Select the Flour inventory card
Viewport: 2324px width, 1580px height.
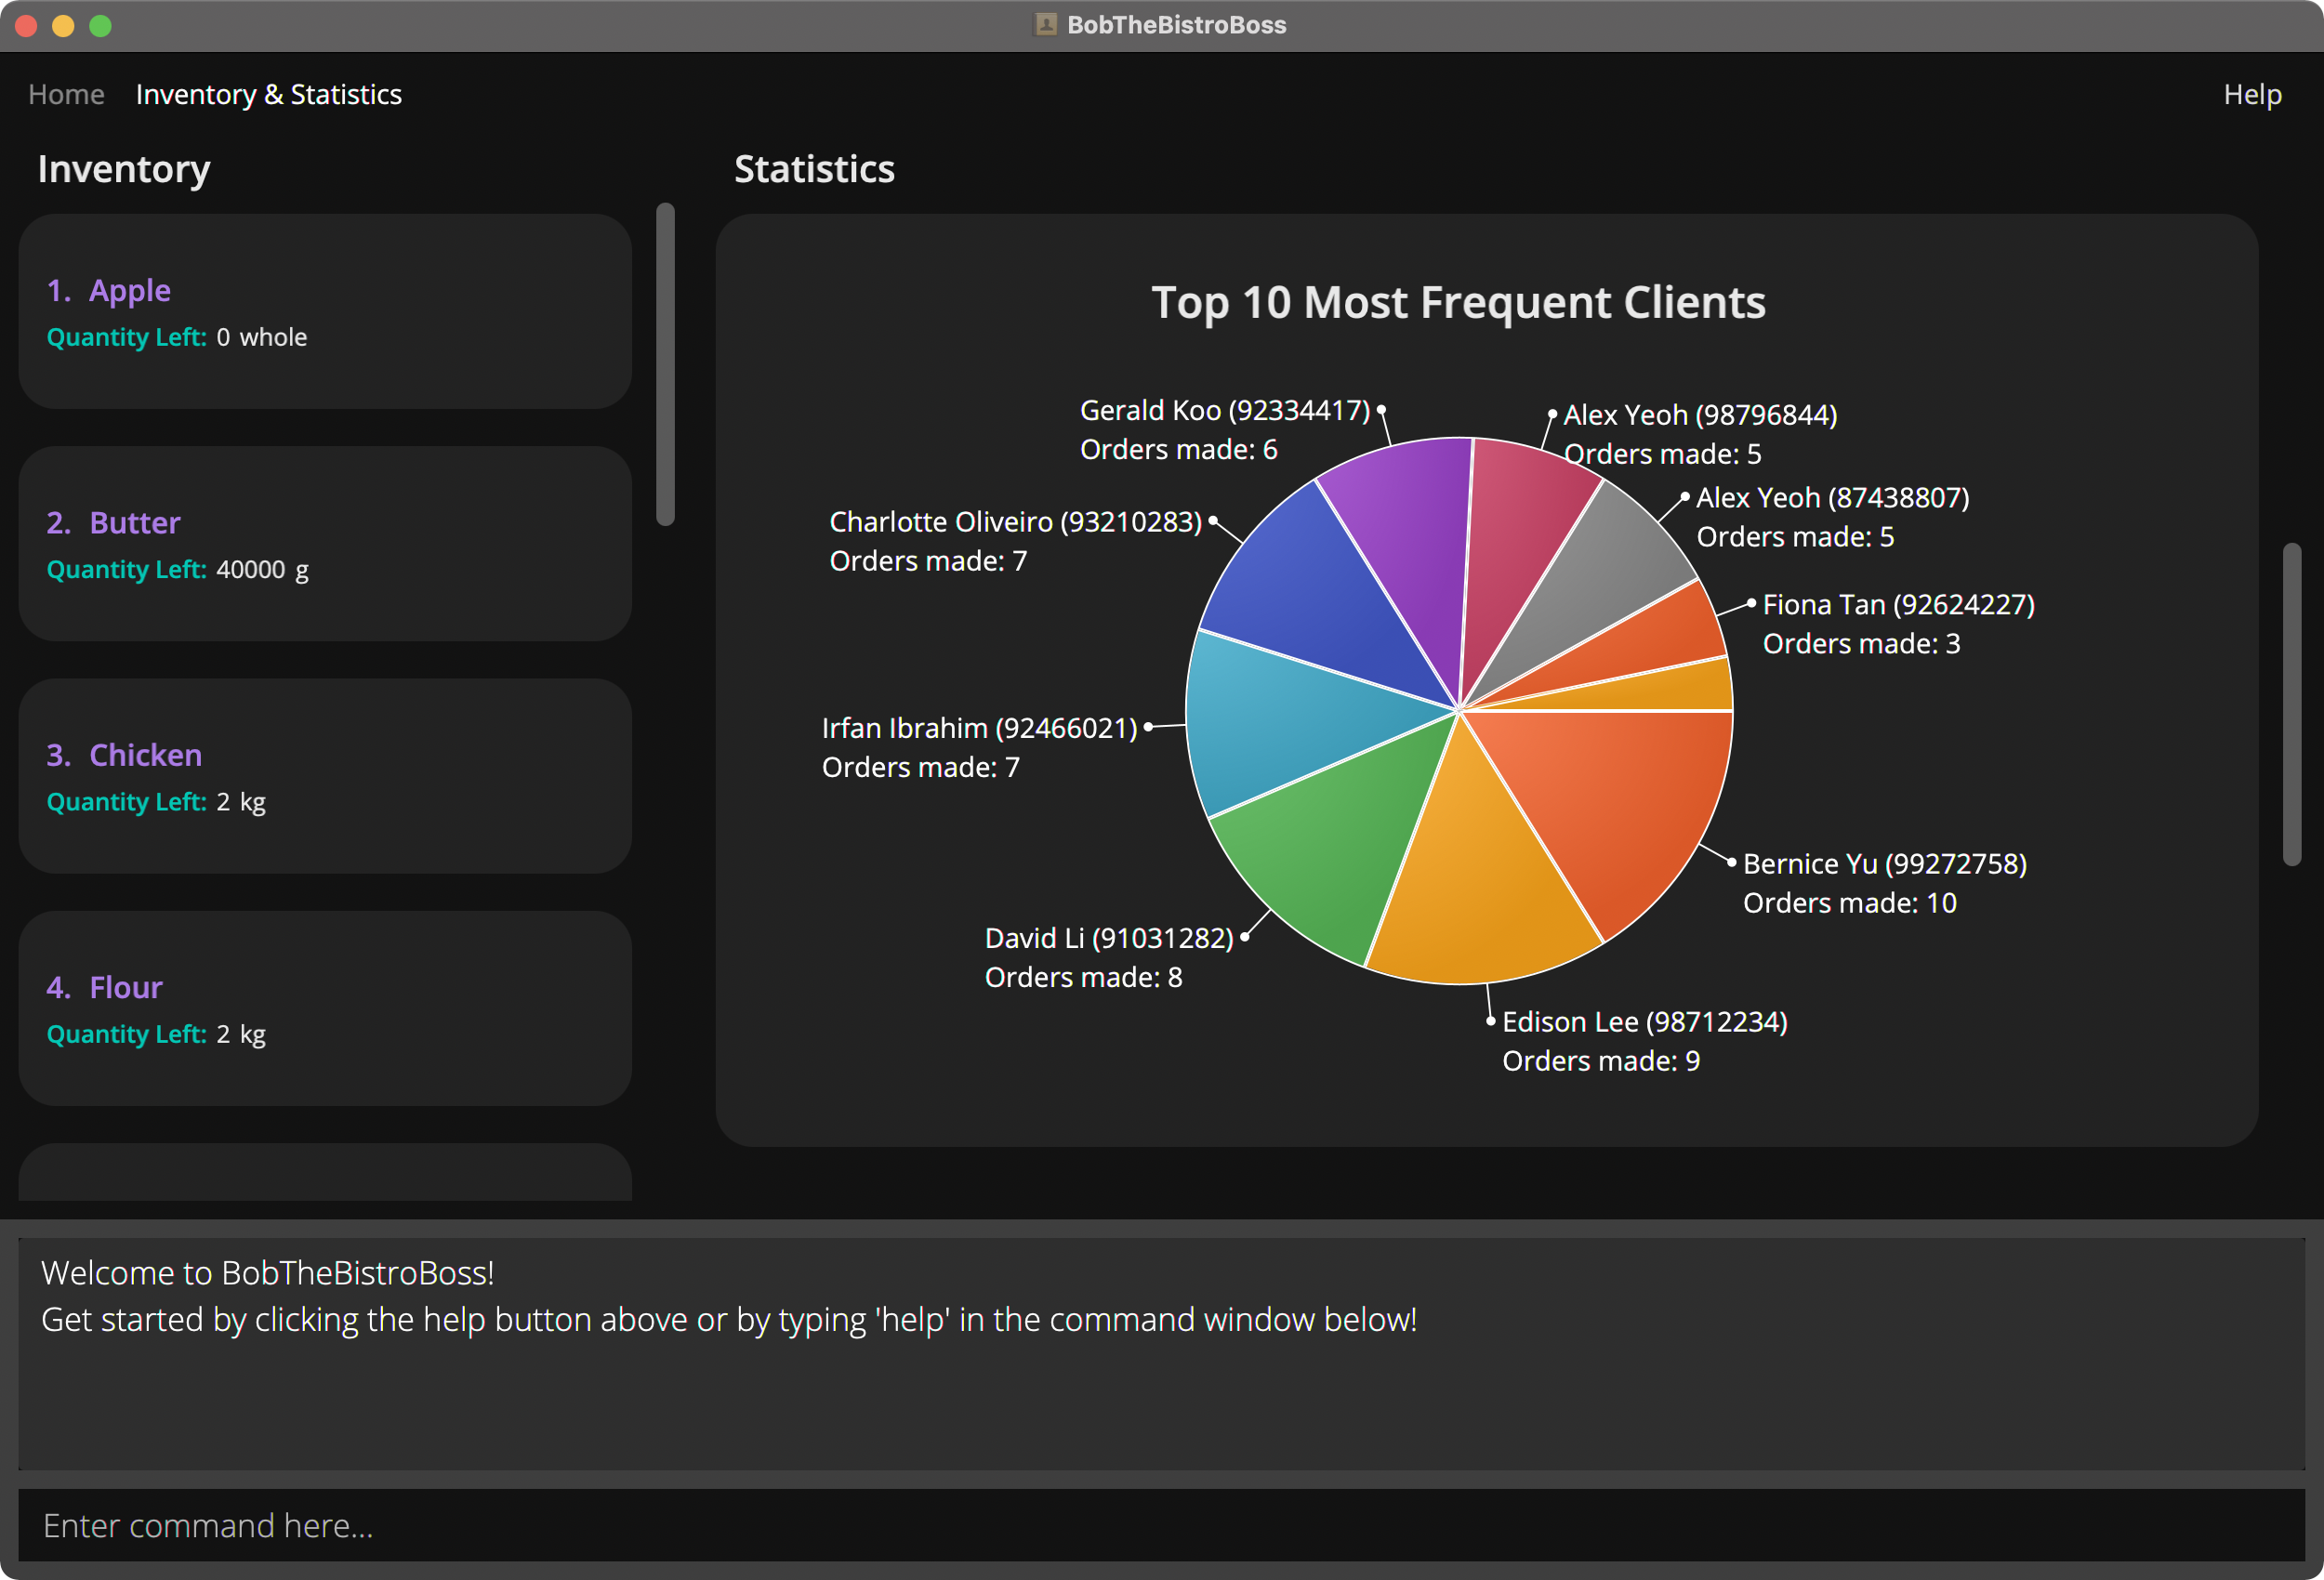click(x=324, y=1009)
